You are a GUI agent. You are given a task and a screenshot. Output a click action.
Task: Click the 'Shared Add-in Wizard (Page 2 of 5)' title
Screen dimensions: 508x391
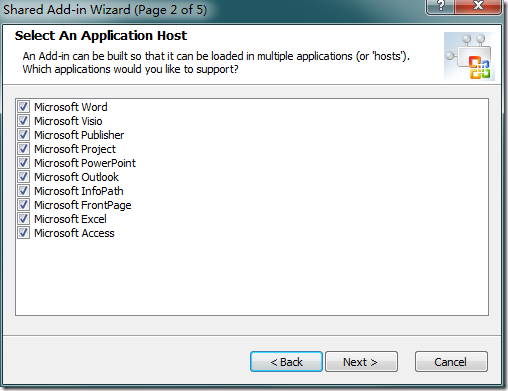pos(105,9)
